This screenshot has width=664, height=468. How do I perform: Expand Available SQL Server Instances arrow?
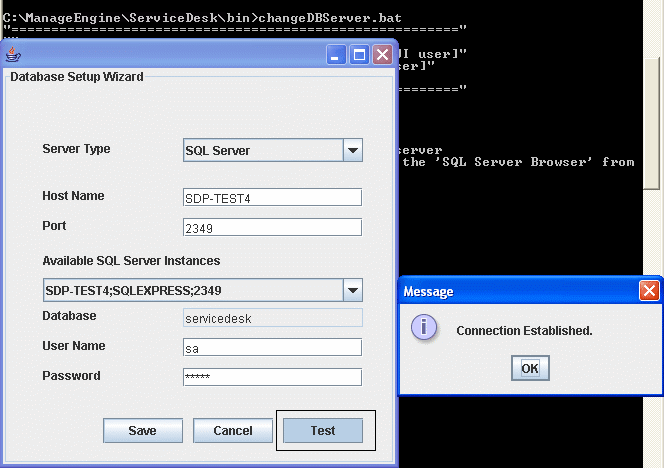[353, 290]
